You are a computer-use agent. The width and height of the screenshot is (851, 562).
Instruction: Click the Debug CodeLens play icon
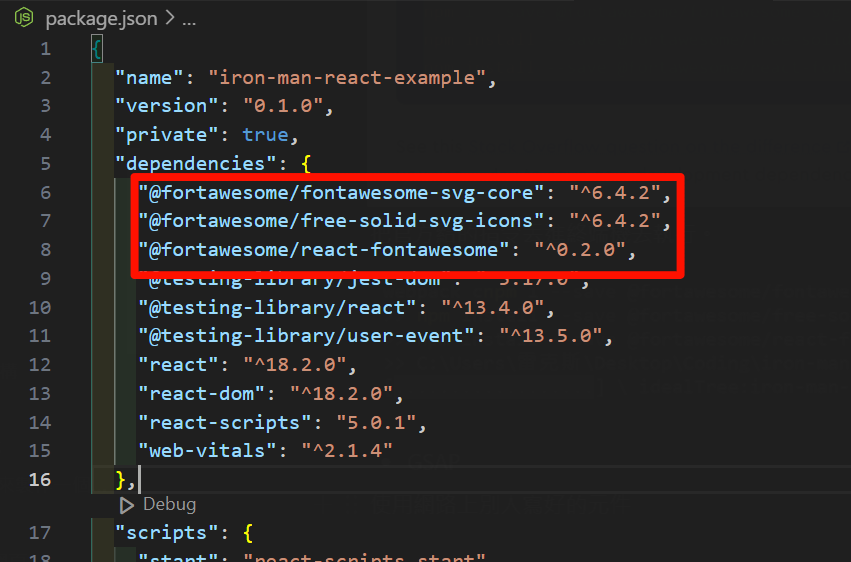click(127, 505)
